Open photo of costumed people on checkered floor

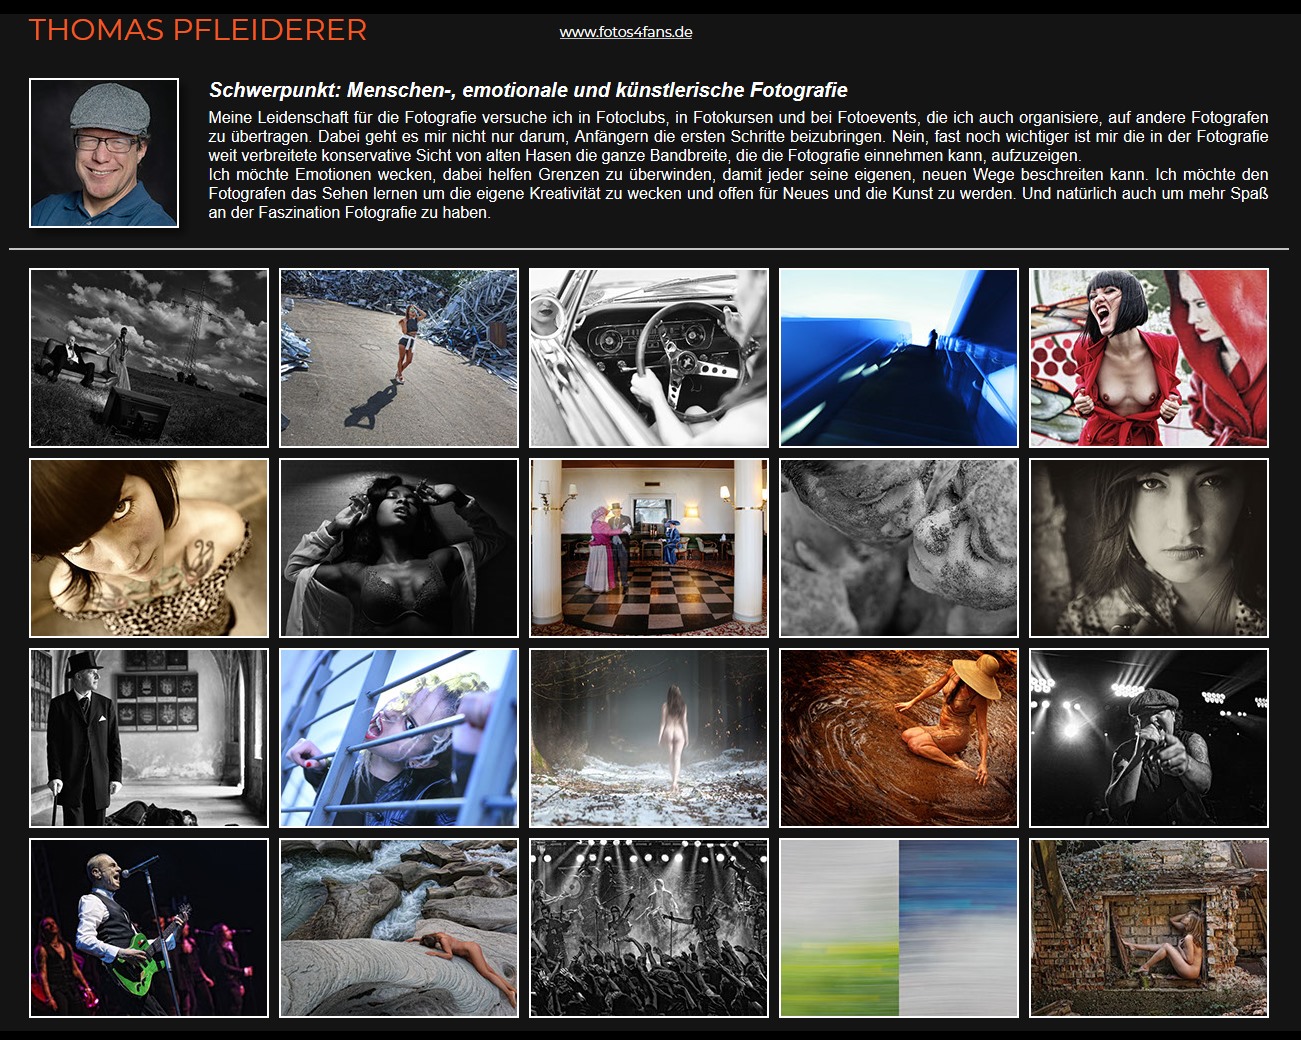[x=649, y=548]
